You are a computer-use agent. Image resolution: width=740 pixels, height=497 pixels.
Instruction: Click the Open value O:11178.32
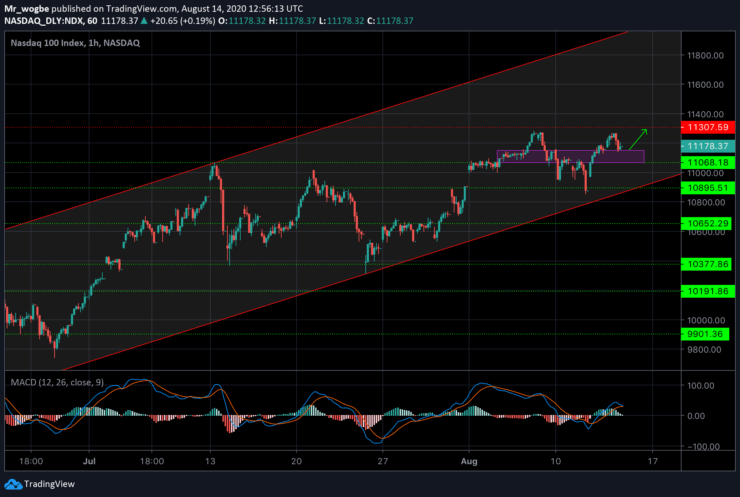[242, 21]
